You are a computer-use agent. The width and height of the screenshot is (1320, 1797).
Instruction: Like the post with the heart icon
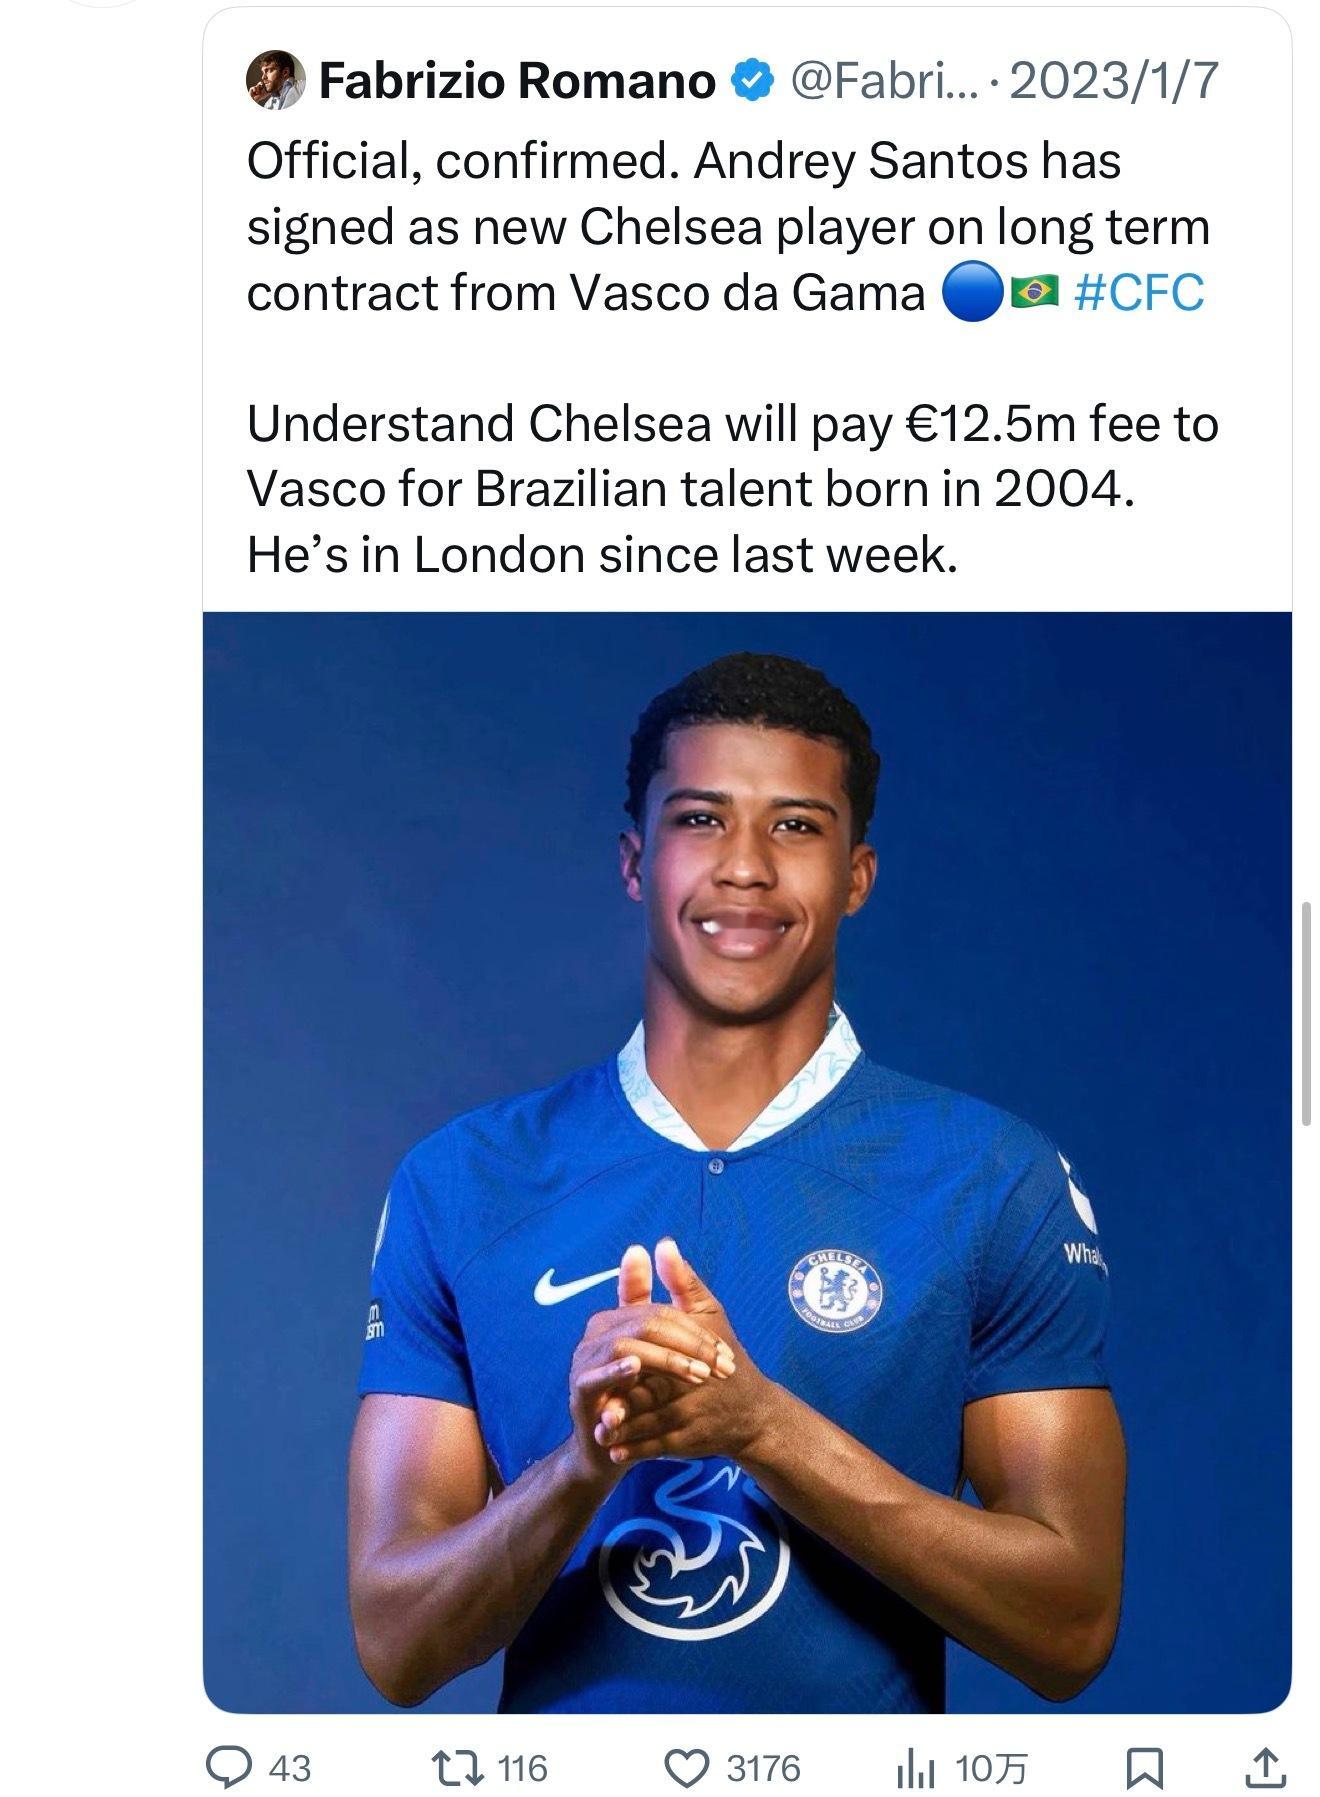coord(687,1767)
